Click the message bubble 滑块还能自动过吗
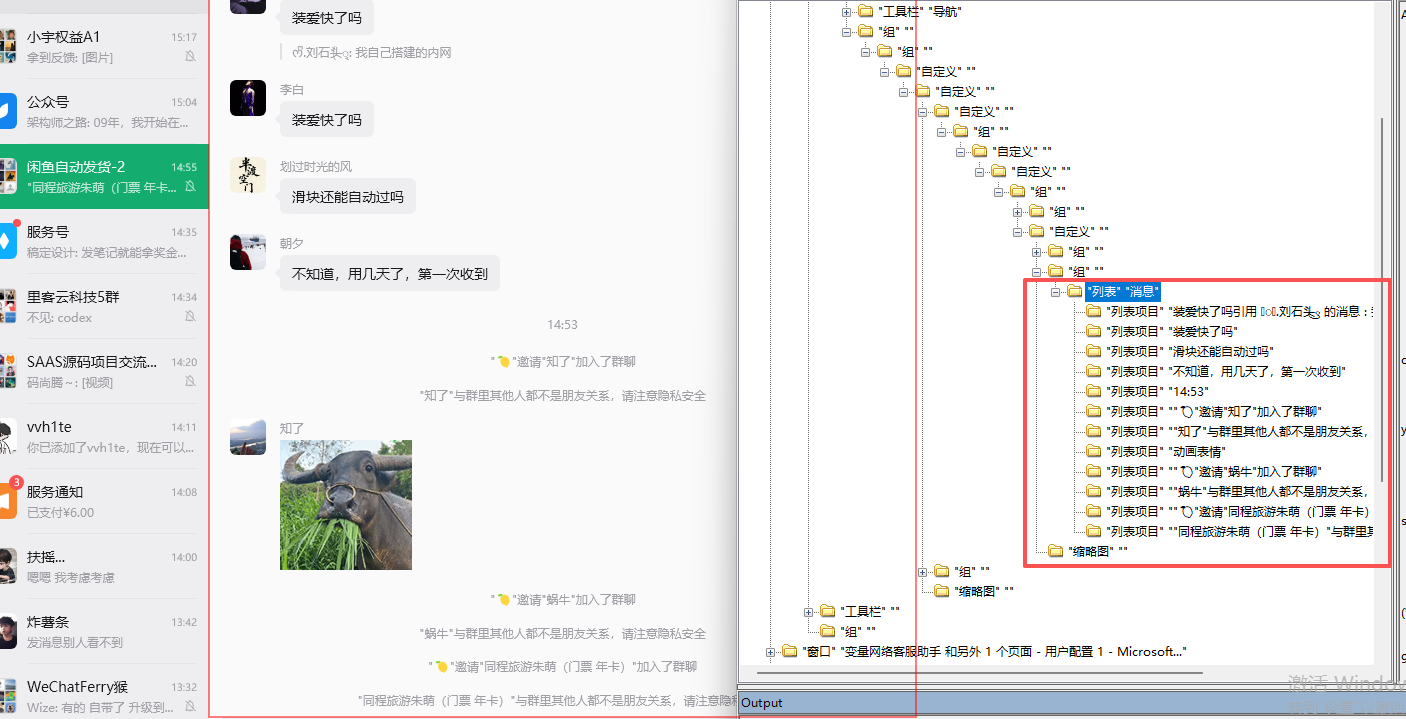The height and width of the screenshot is (719, 1406). (348, 196)
